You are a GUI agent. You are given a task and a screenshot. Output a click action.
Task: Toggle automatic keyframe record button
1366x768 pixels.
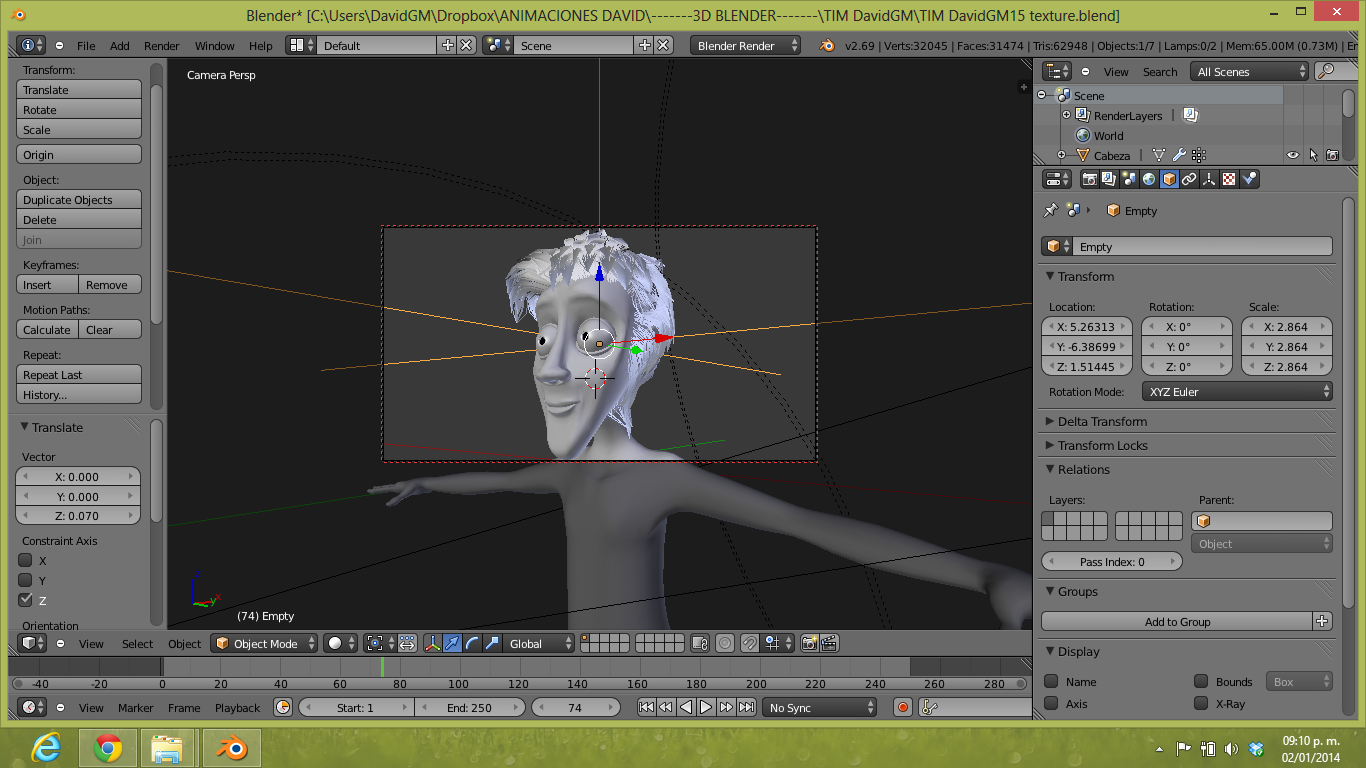click(x=903, y=707)
